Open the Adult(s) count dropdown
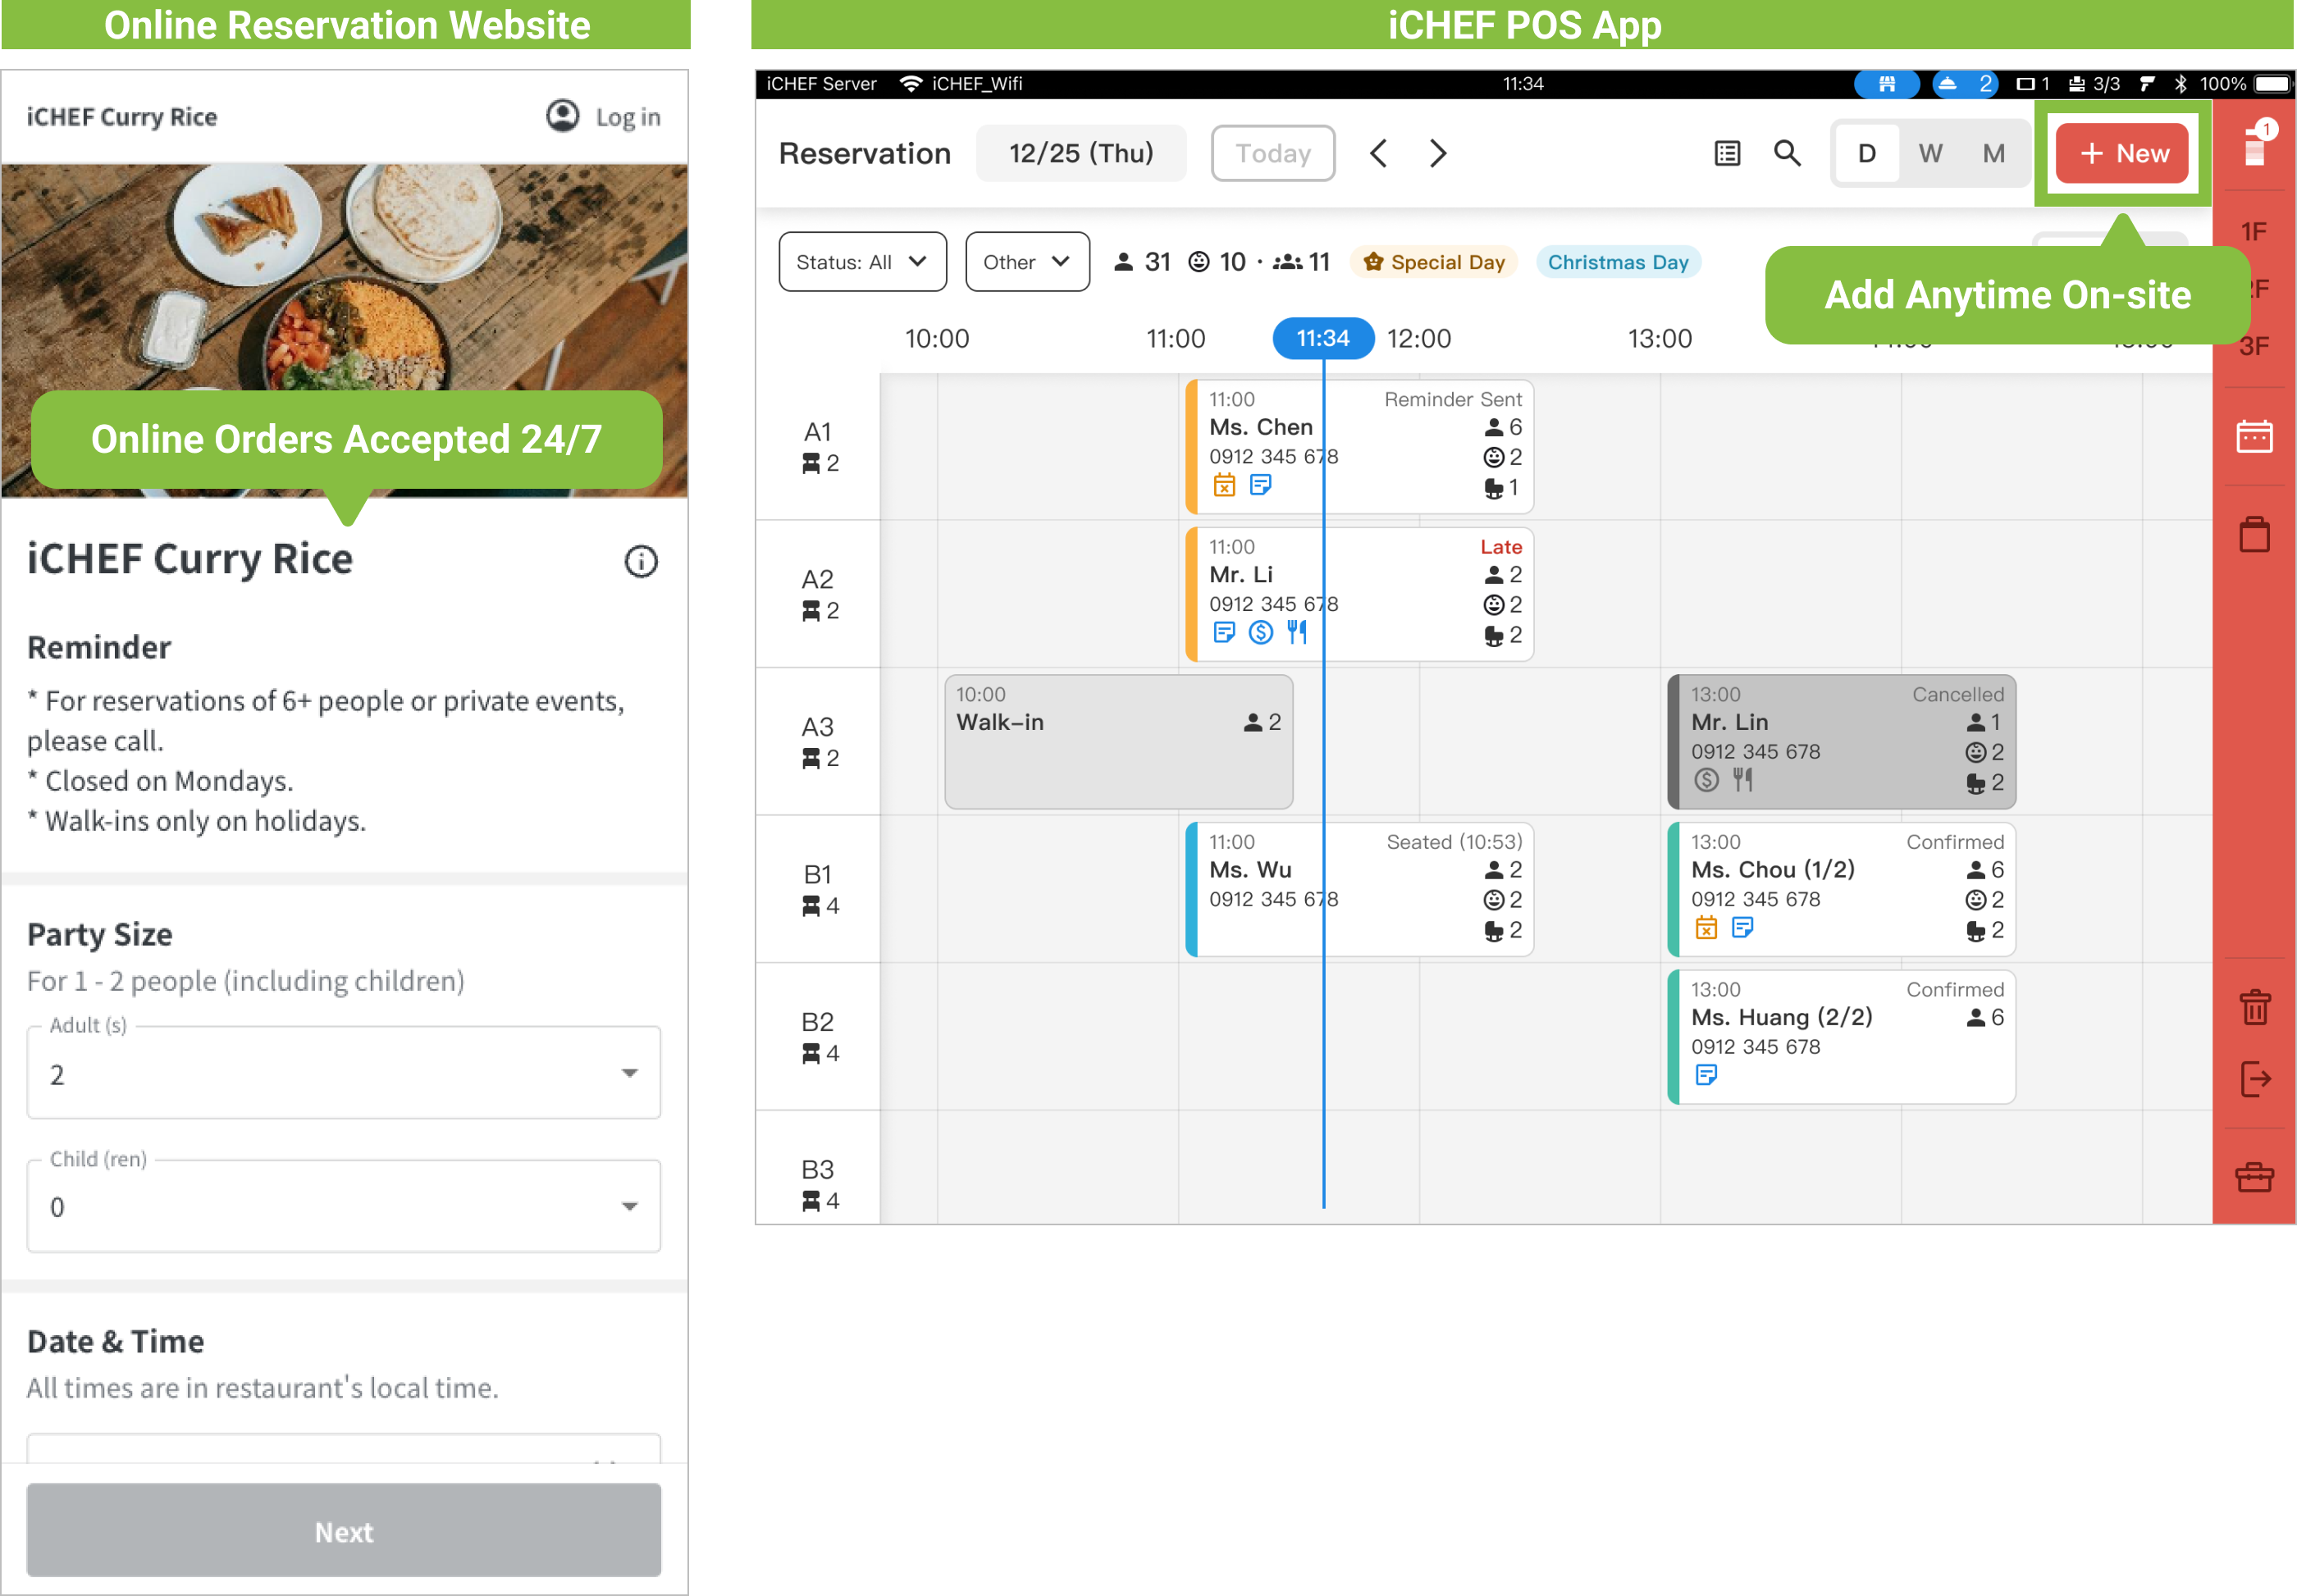 [x=343, y=1073]
